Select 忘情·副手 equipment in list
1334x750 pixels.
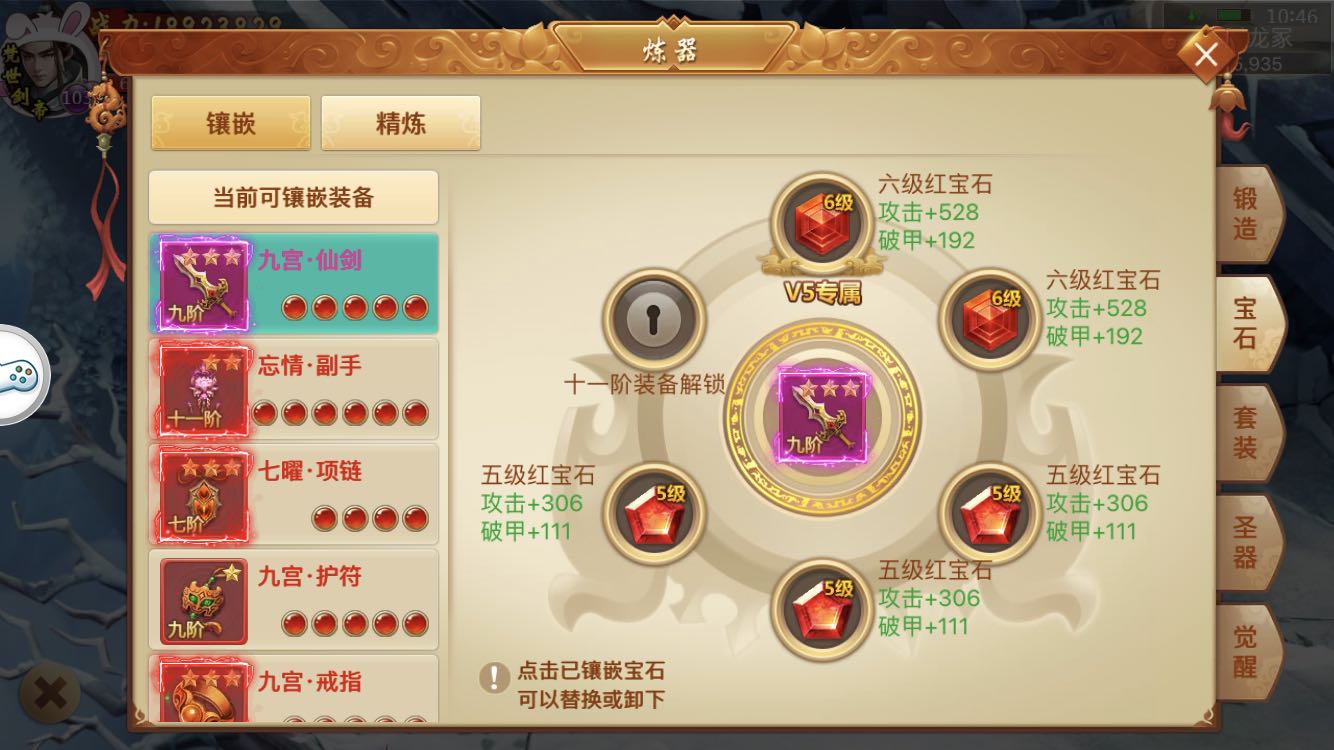coord(294,389)
